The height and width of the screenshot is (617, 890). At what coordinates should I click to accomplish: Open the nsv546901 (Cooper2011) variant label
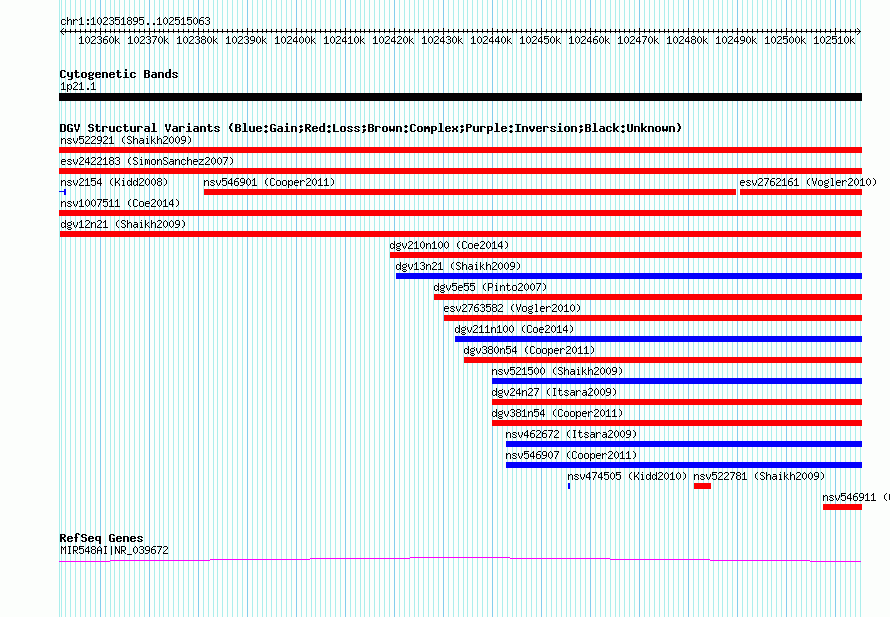pos(269,182)
